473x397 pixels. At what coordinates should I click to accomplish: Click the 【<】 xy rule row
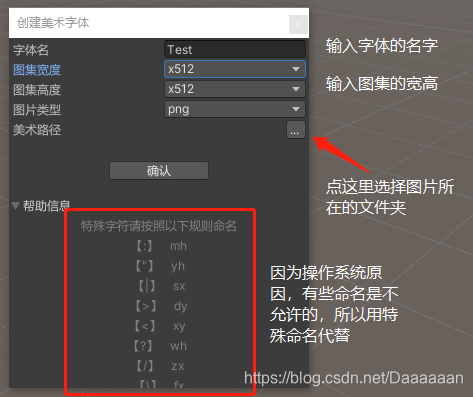(x=159, y=326)
